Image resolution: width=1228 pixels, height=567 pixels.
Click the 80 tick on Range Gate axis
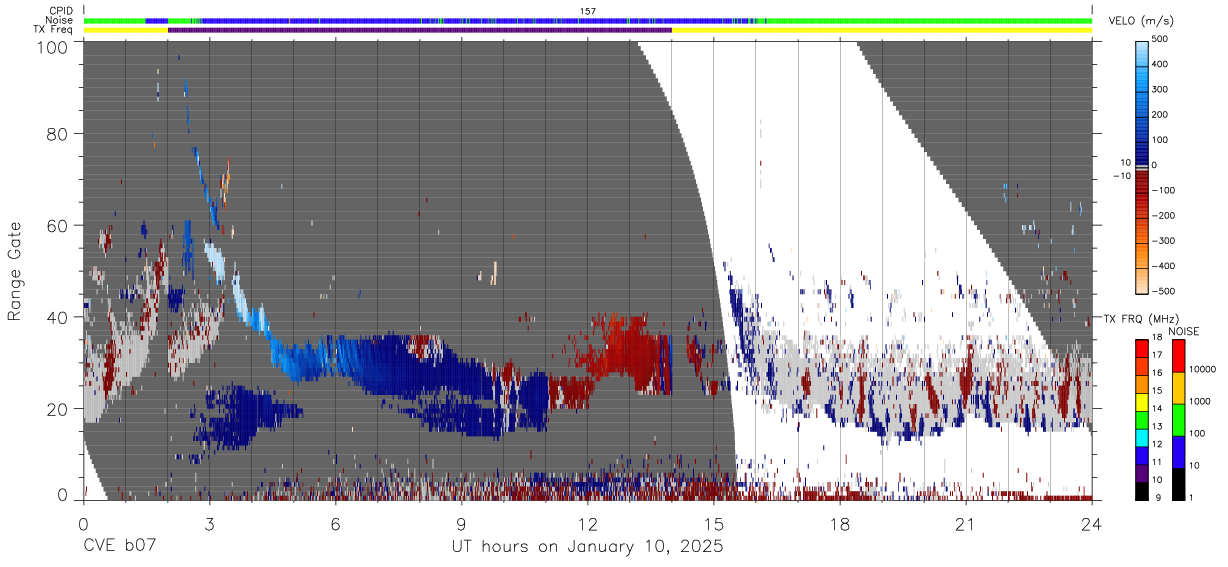pyautogui.click(x=59, y=133)
